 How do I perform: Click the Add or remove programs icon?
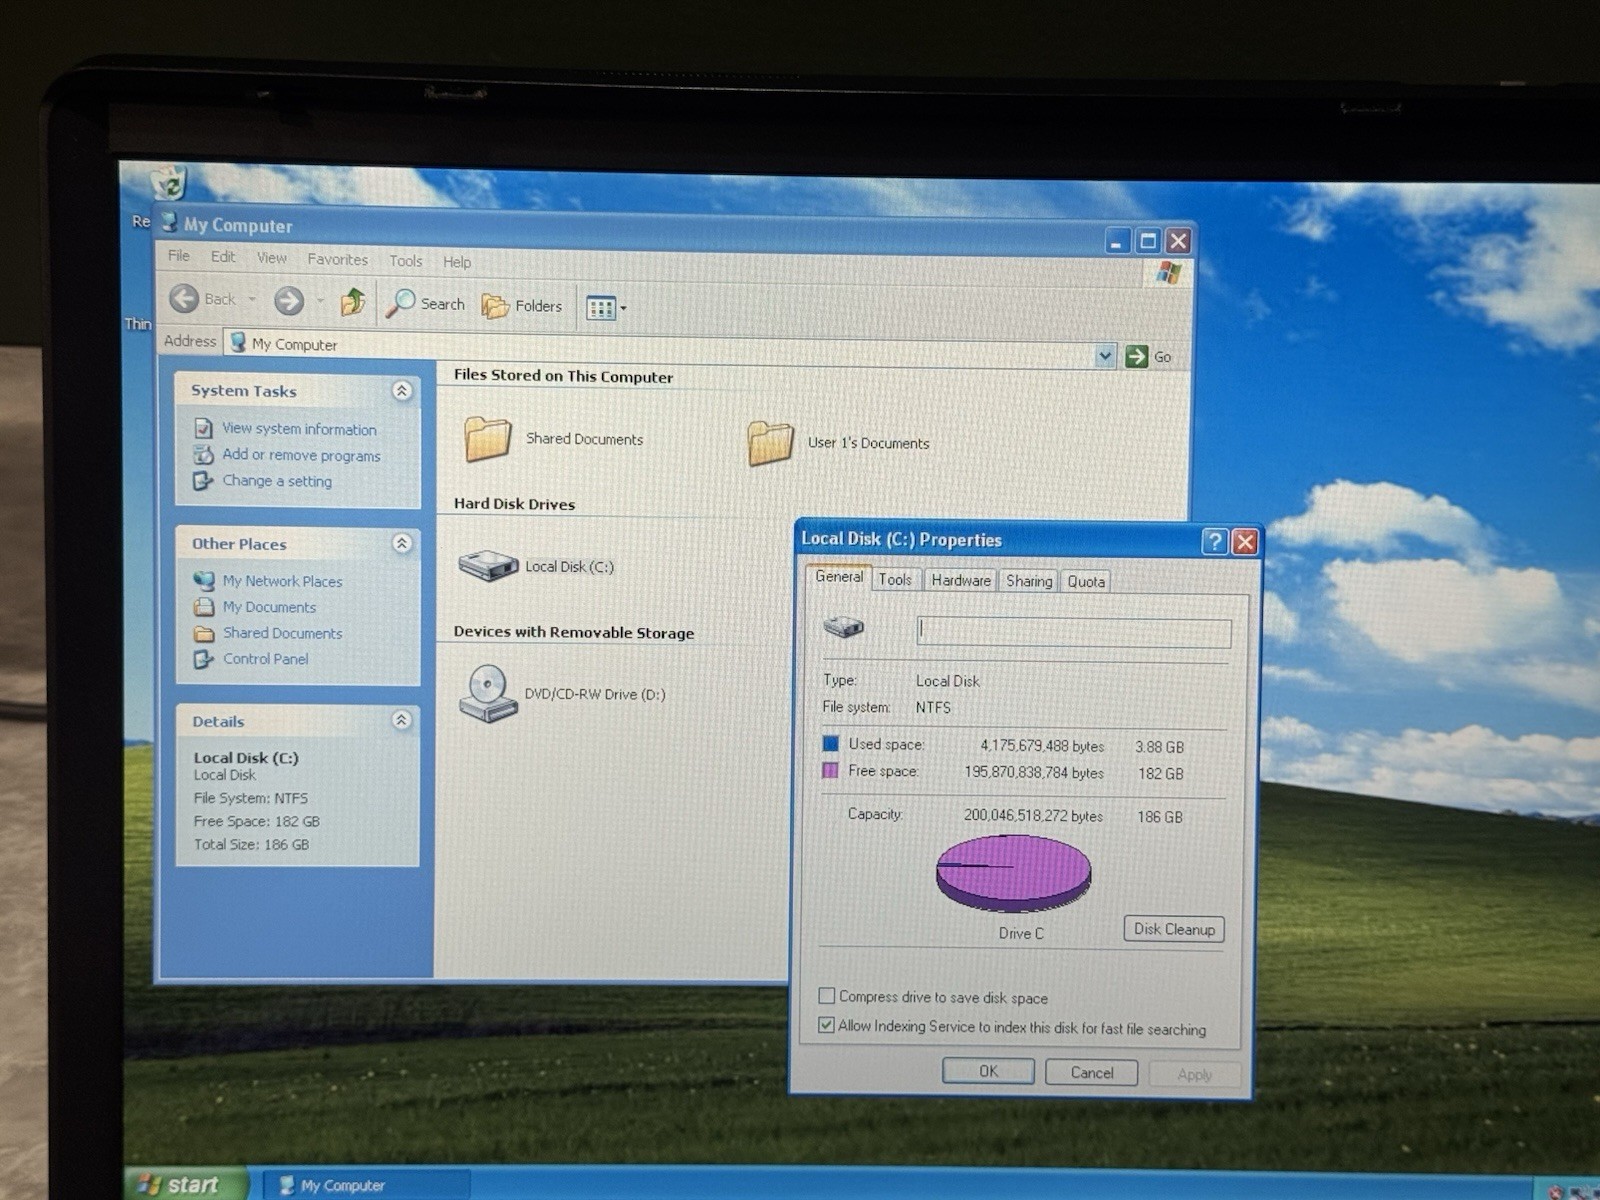click(203, 455)
